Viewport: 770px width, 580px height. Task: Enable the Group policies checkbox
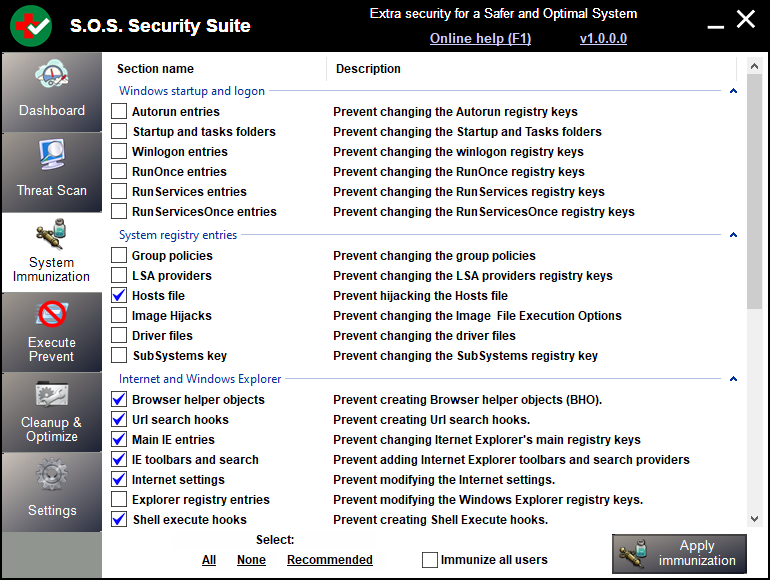pos(119,255)
